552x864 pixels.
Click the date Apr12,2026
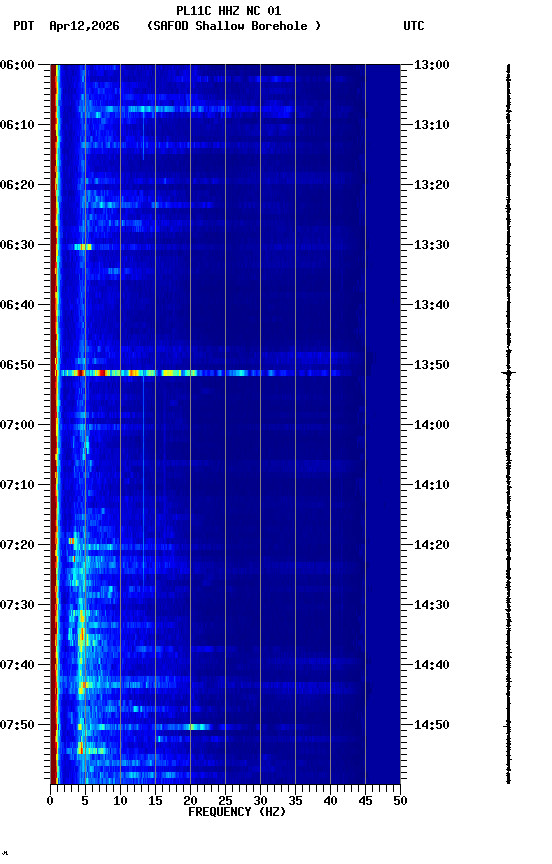coord(84,26)
